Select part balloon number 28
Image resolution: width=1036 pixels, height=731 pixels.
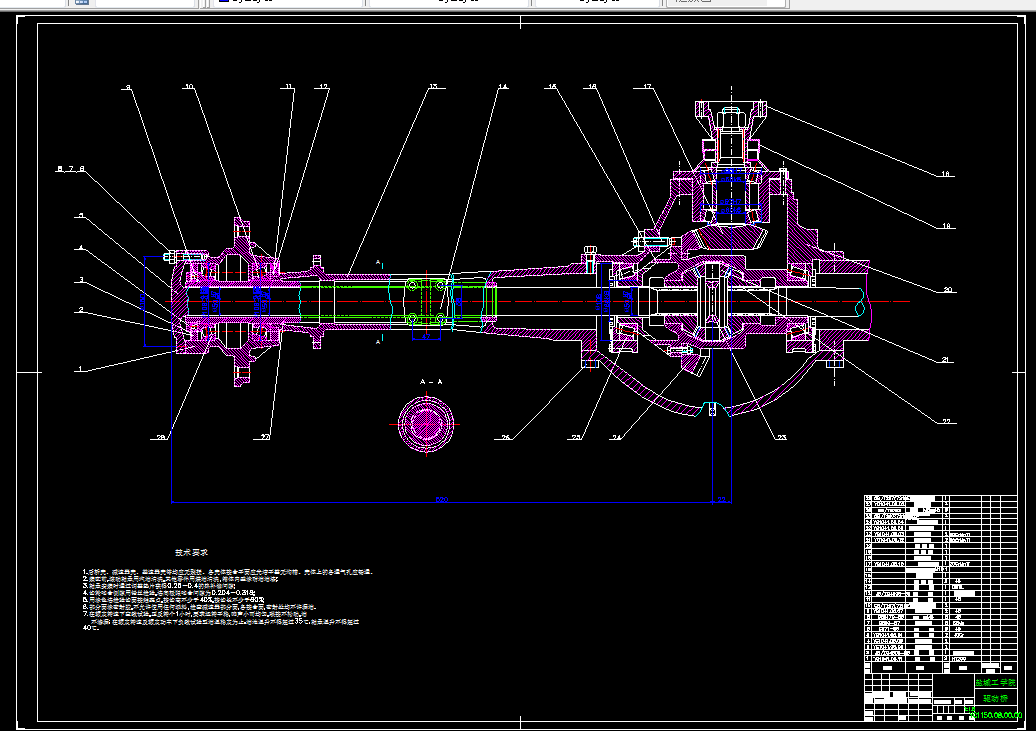click(x=161, y=437)
